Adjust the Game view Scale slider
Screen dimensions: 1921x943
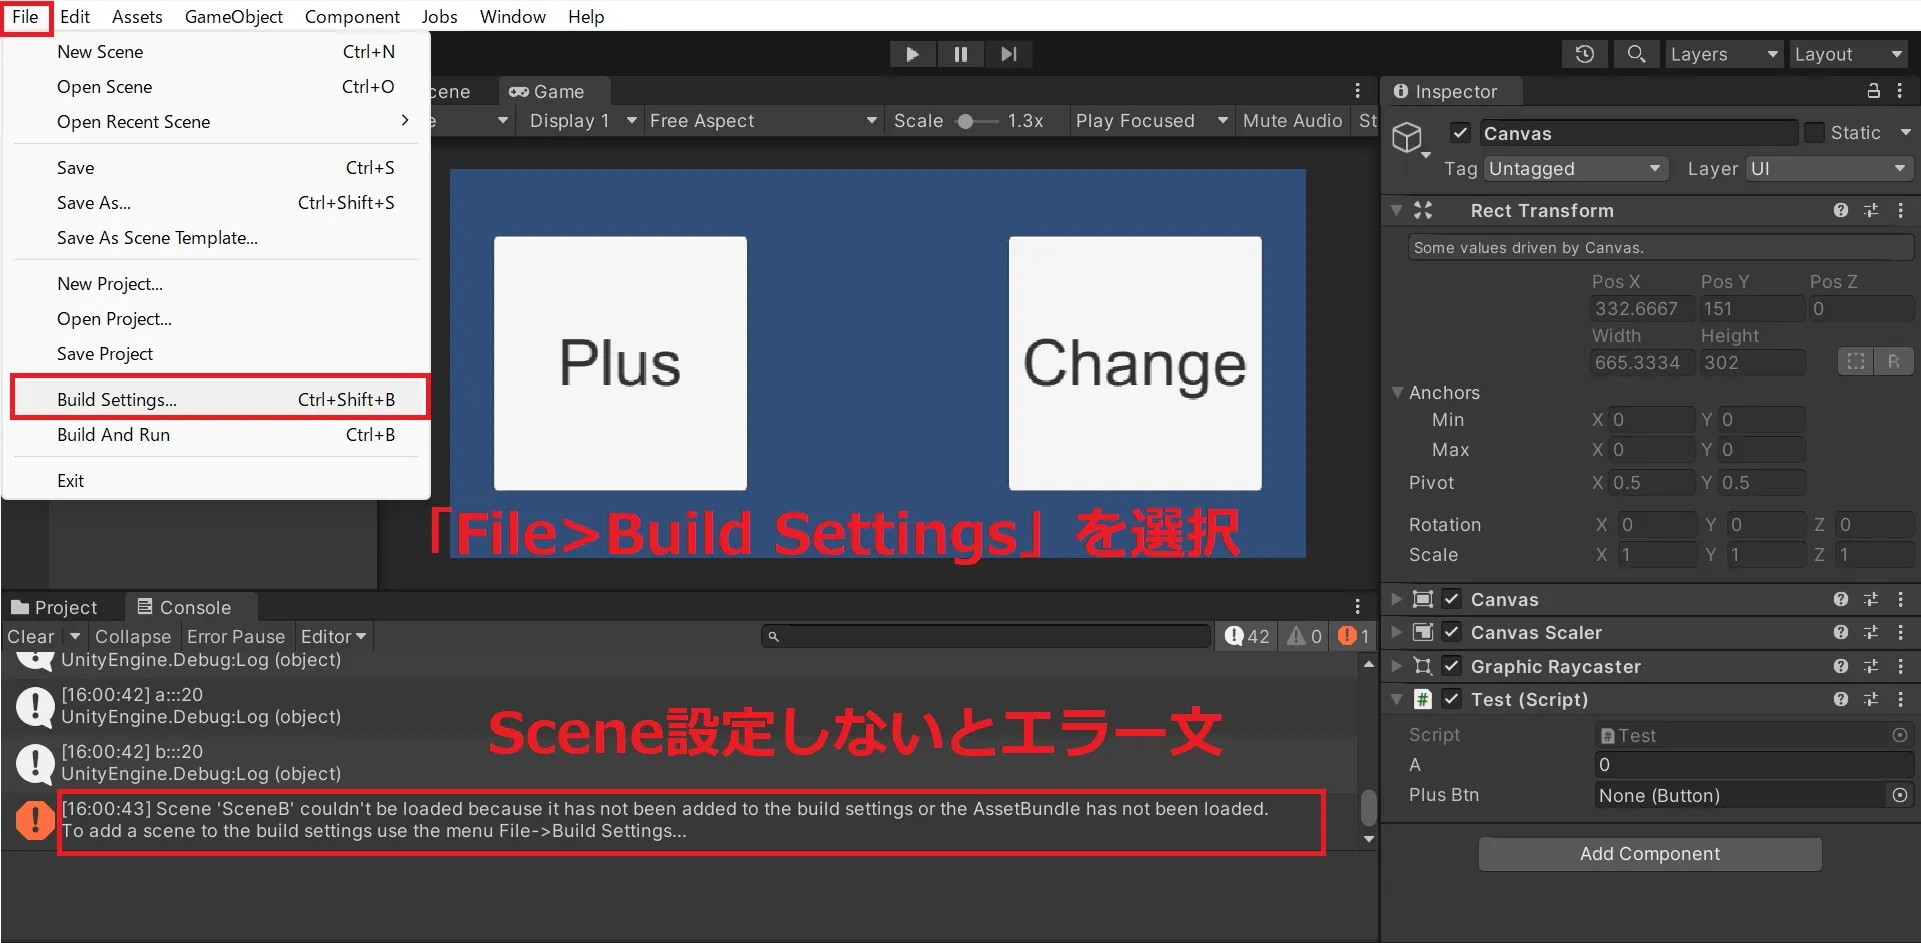pos(975,121)
